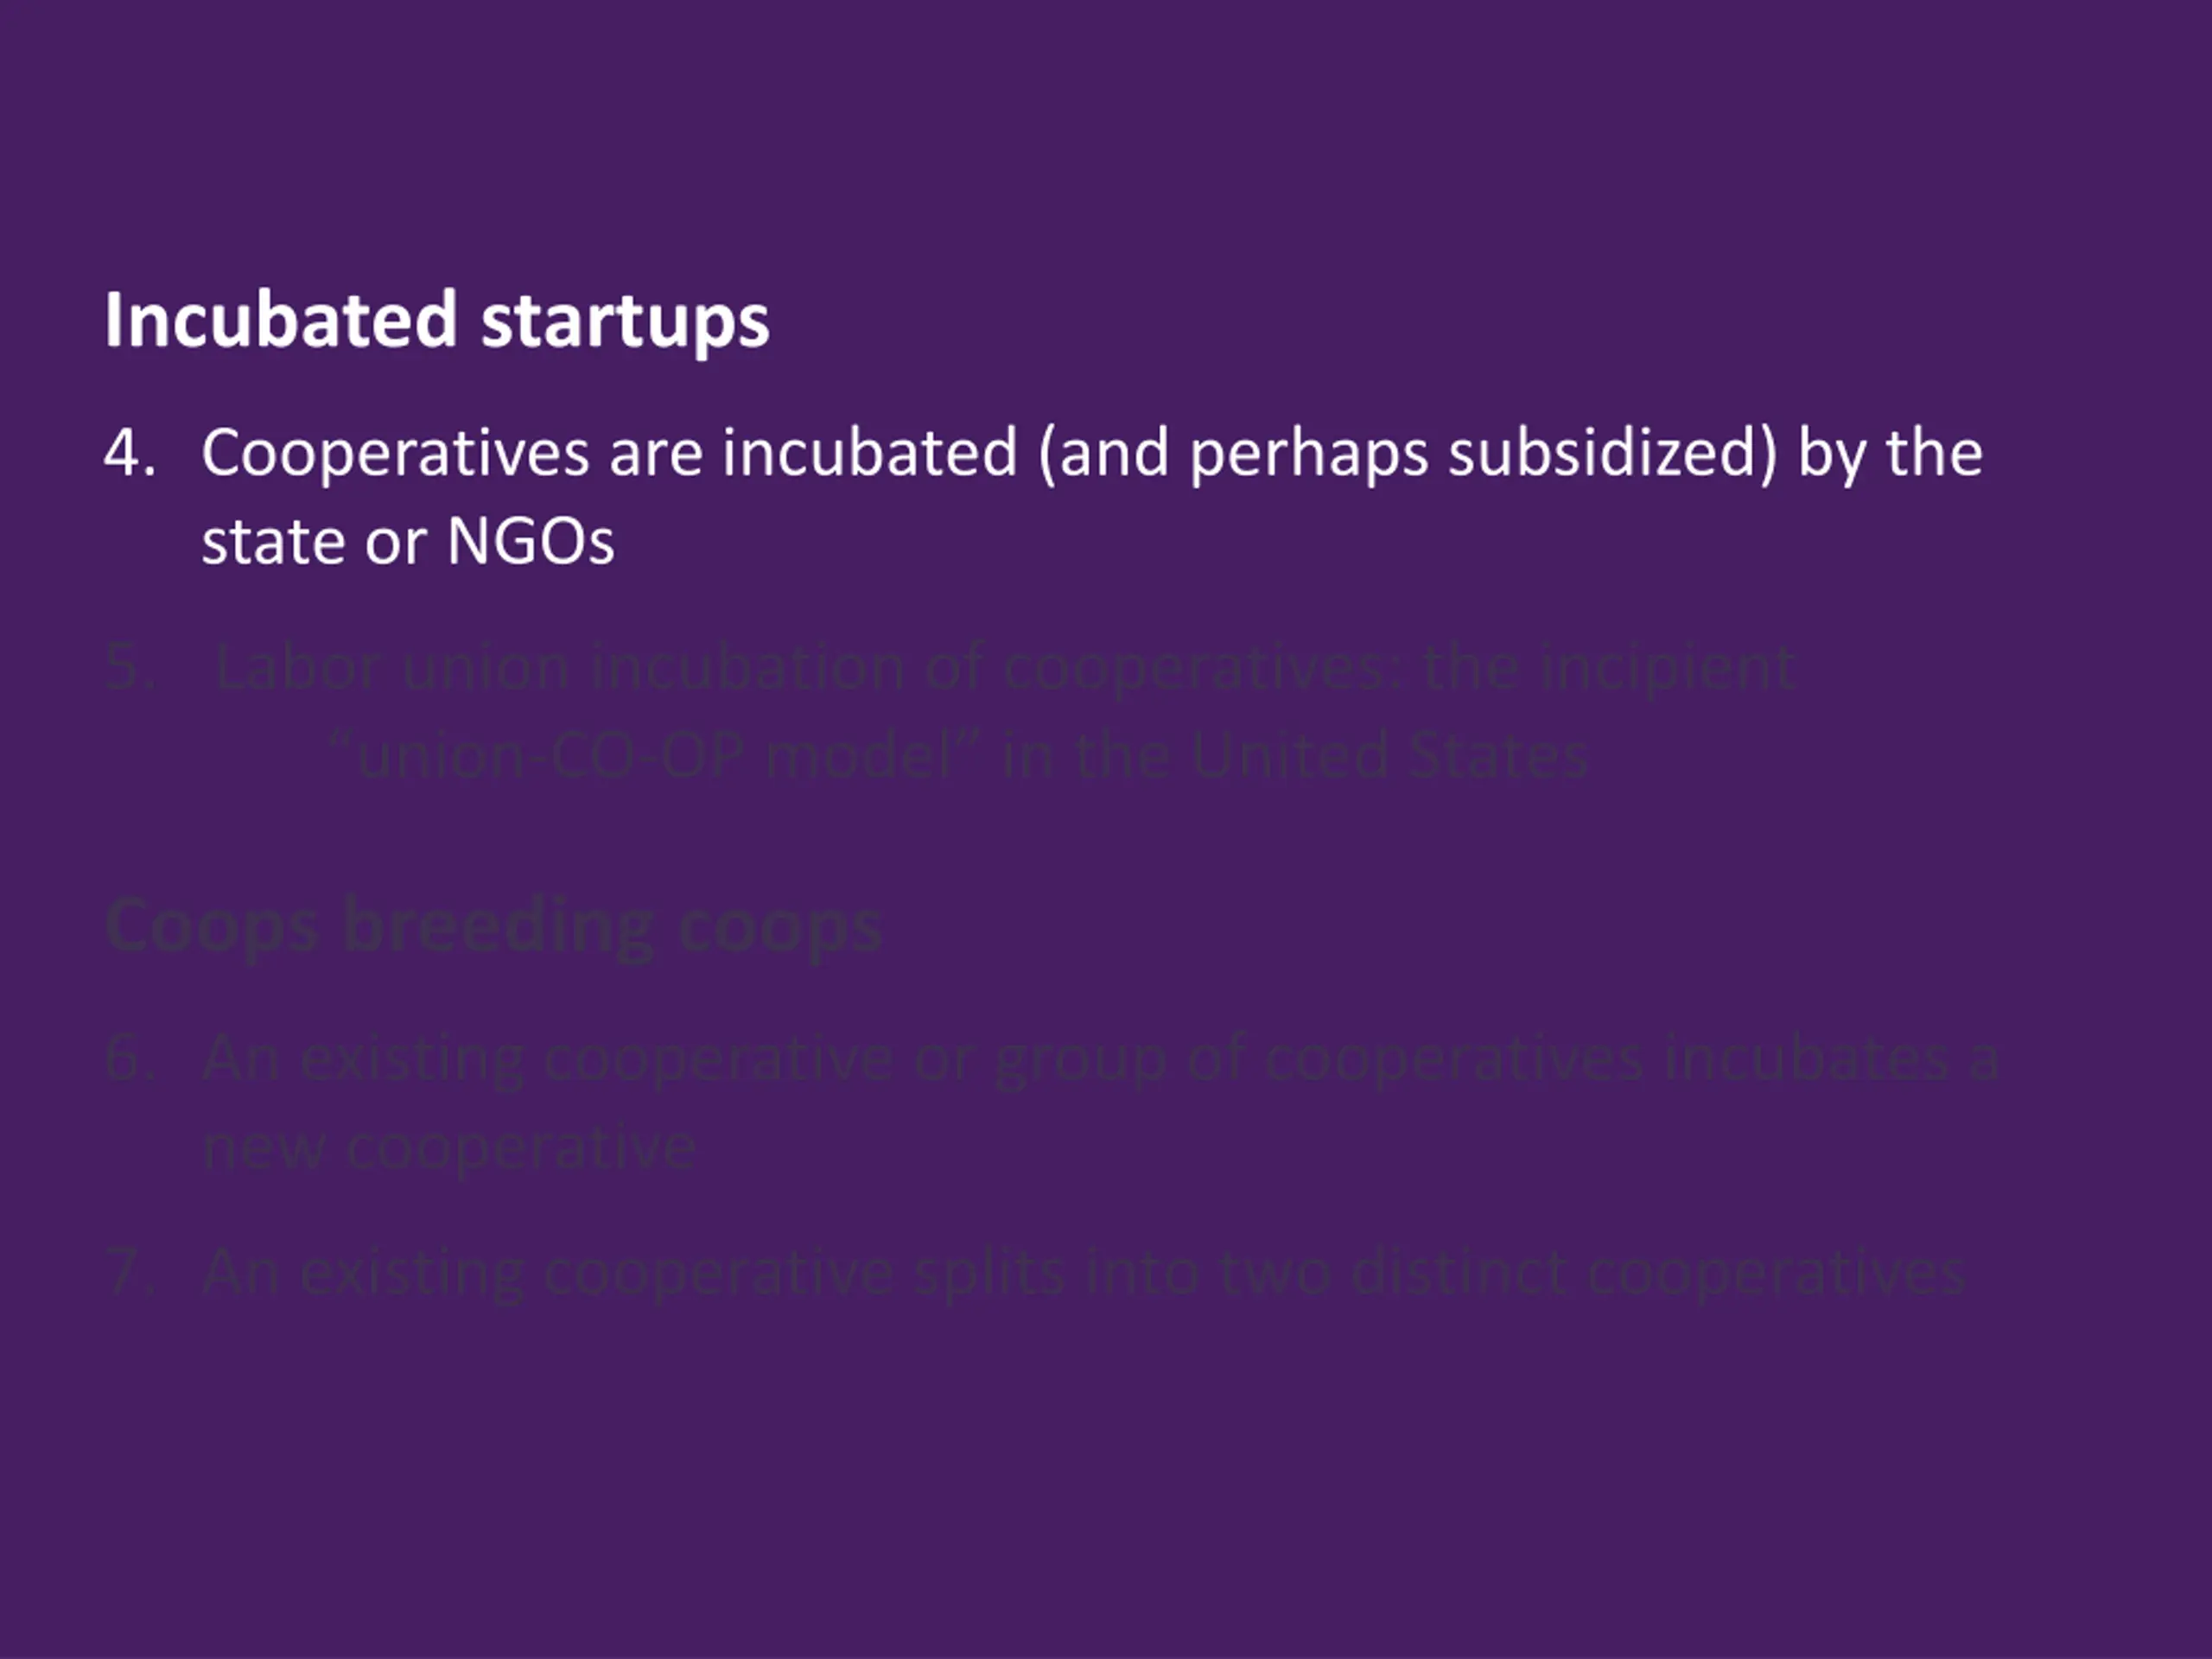Select the list number "4."
Image resolution: width=2212 pixels, height=1659 pixels.
tap(130, 454)
